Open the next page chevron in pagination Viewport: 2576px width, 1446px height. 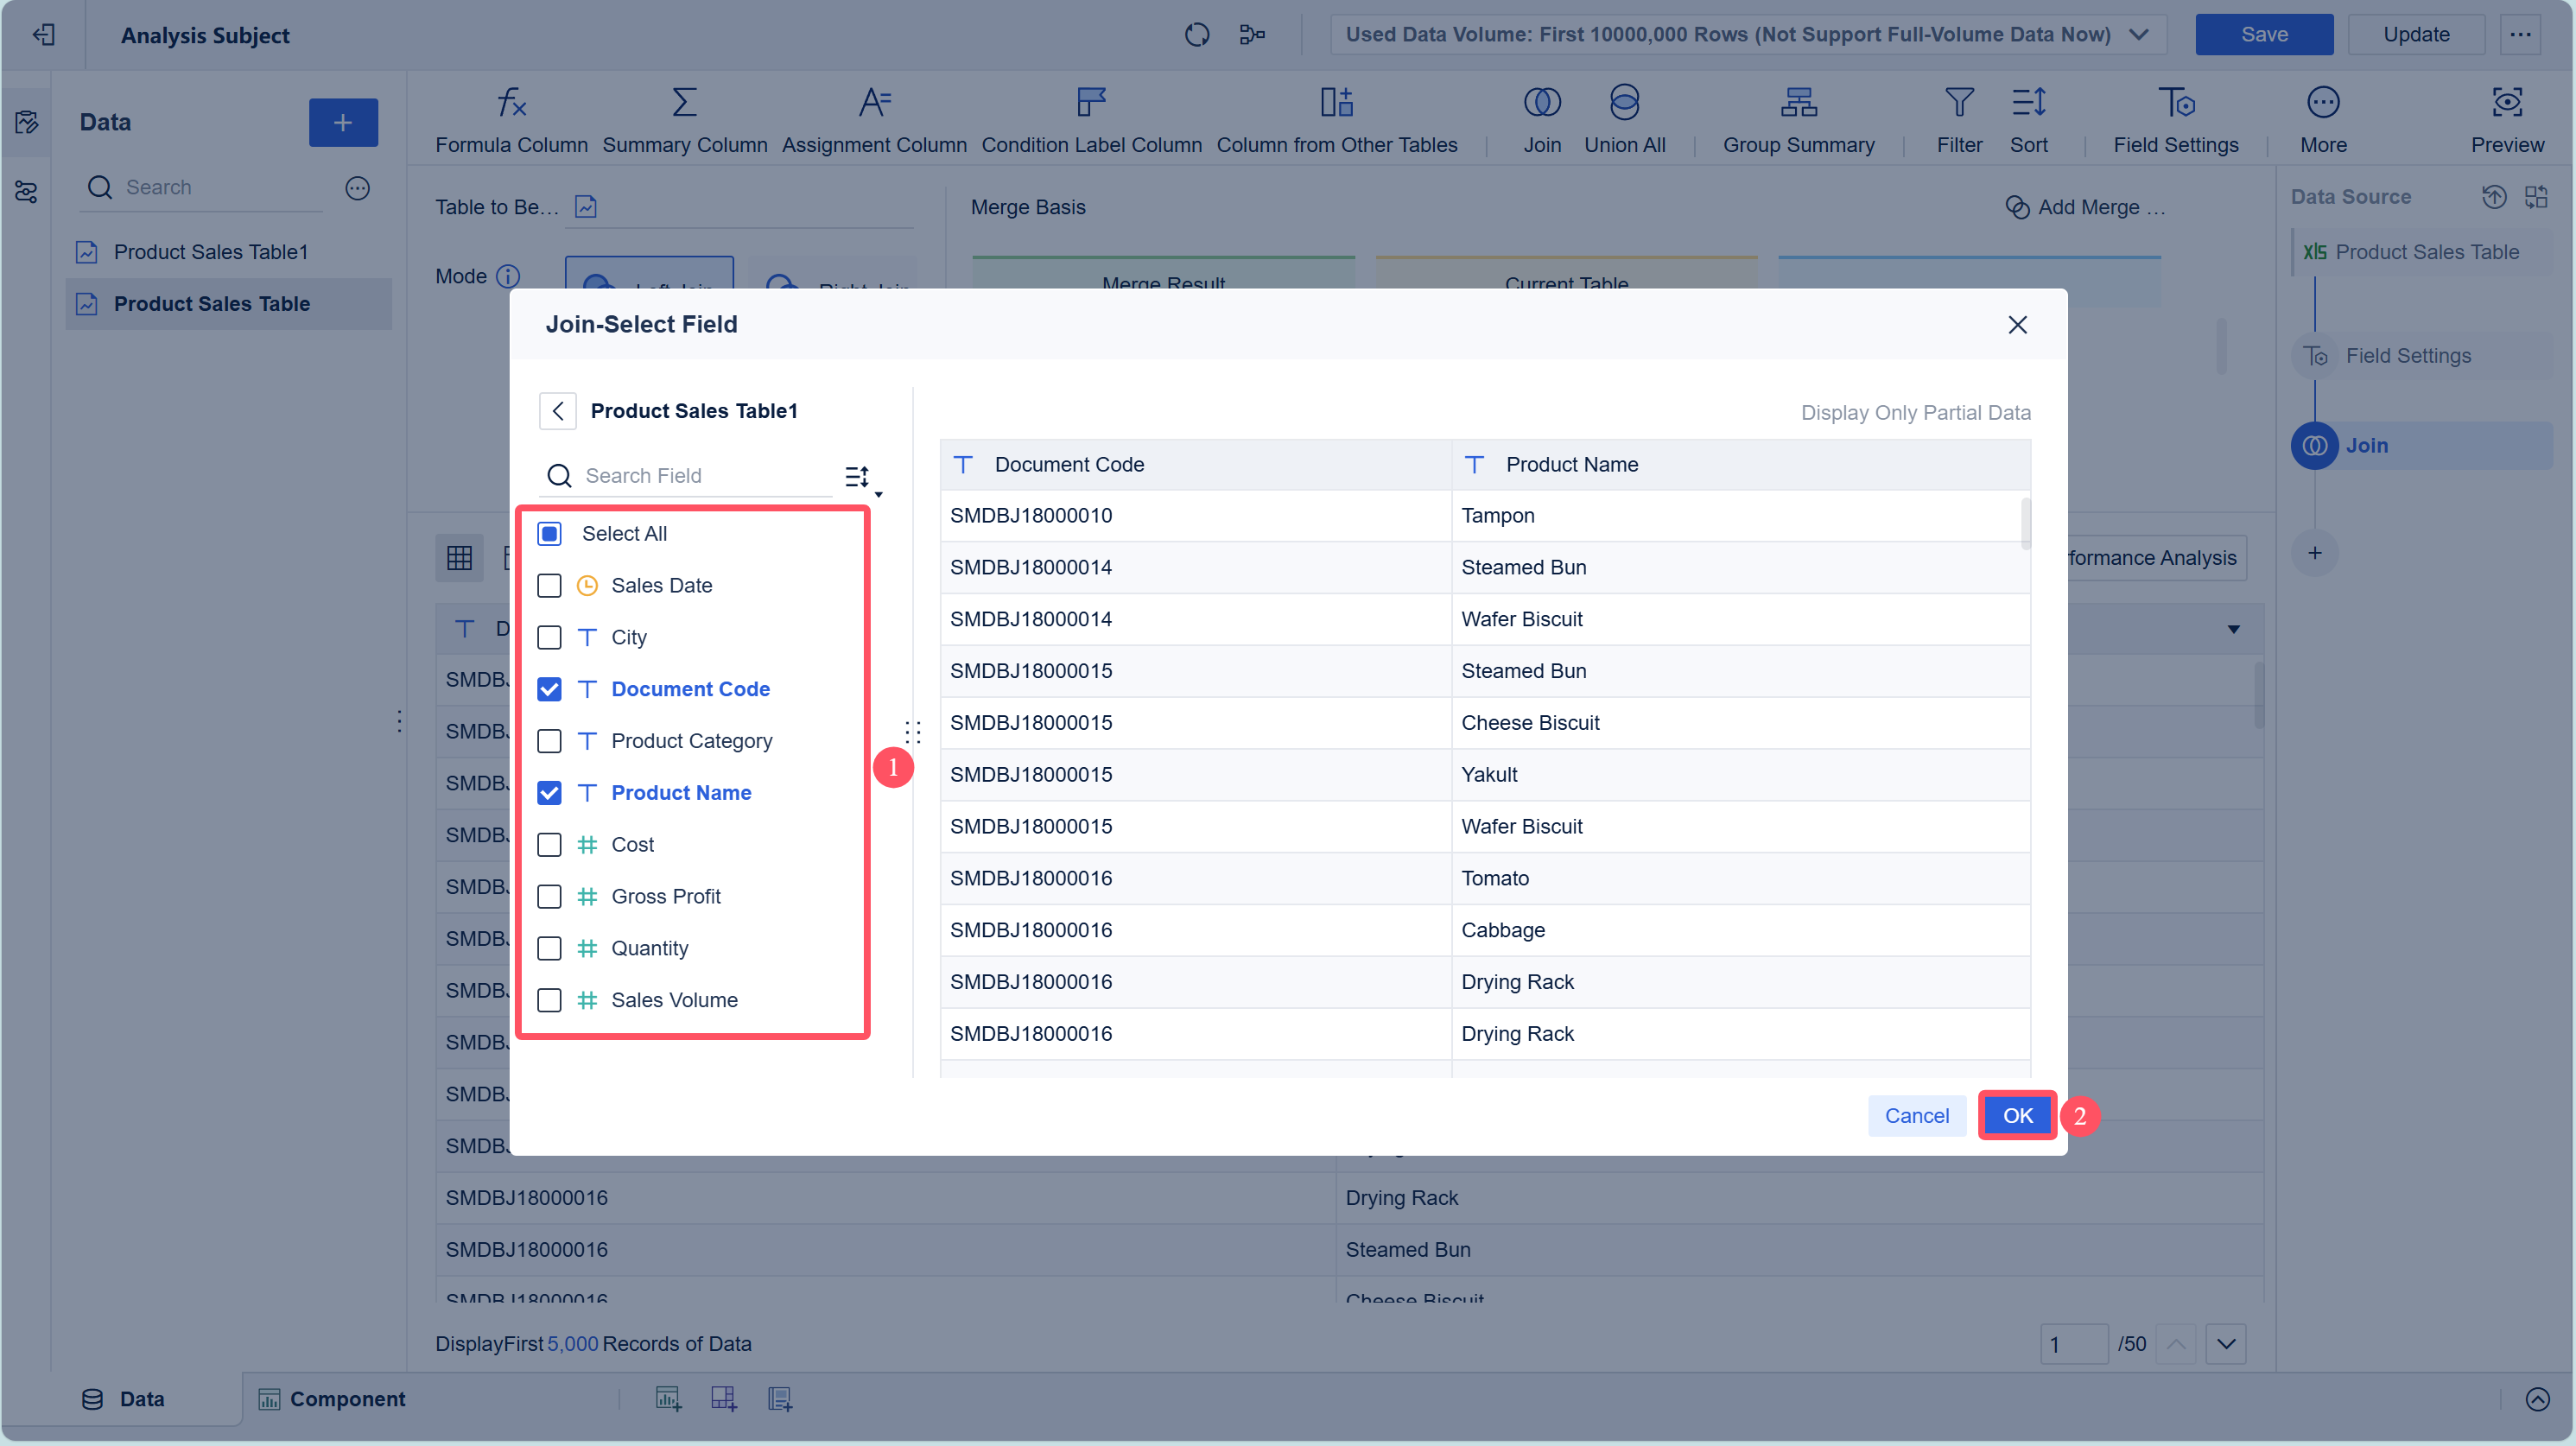tap(2225, 1344)
